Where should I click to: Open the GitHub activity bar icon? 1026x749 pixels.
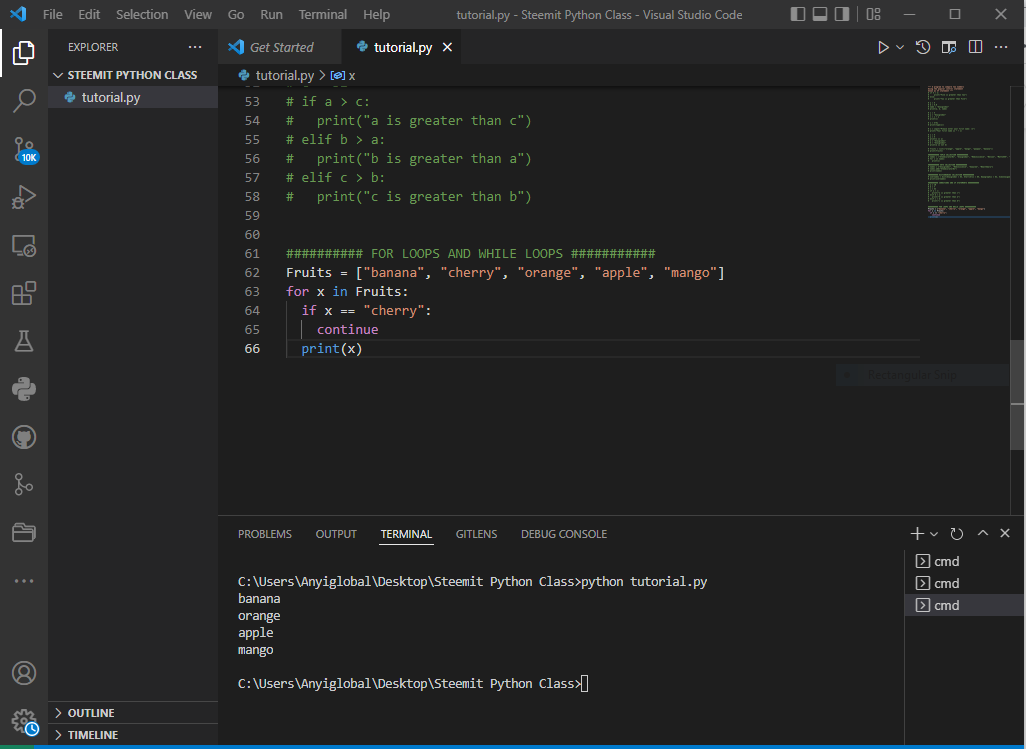click(x=24, y=437)
